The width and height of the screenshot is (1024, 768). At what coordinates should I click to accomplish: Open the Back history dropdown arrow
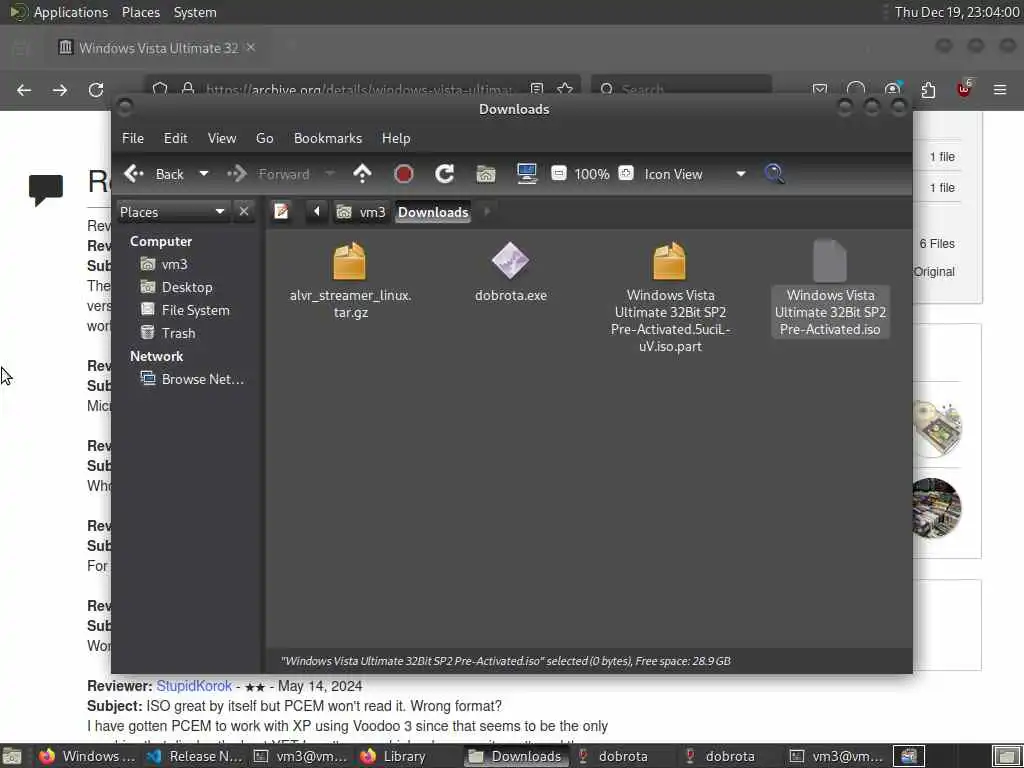(x=204, y=174)
